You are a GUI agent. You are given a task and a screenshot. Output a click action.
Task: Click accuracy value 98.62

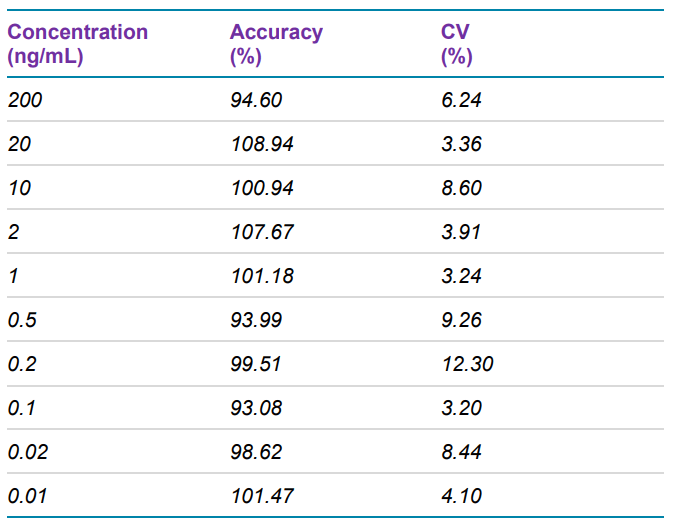(x=256, y=452)
